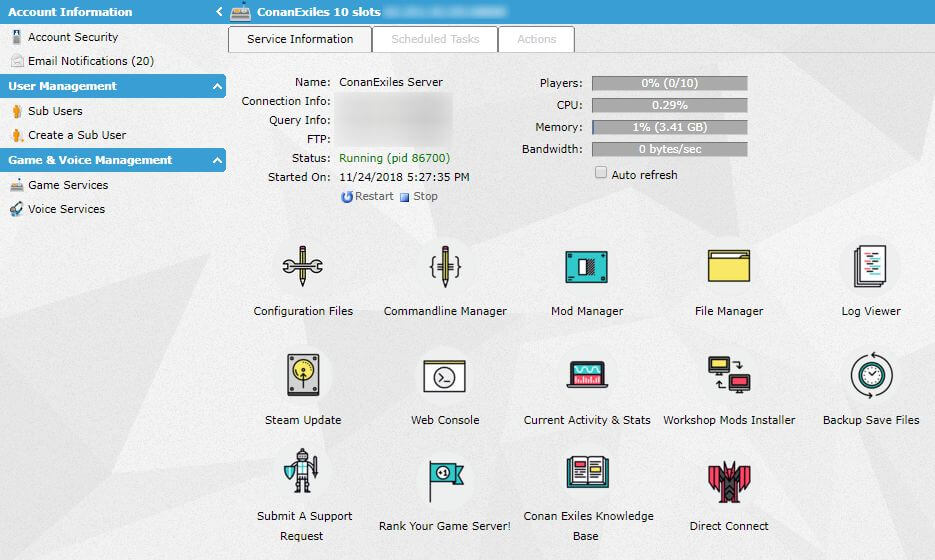Open the Log Viewer
The image size is (935, 560).
point(870,267)
